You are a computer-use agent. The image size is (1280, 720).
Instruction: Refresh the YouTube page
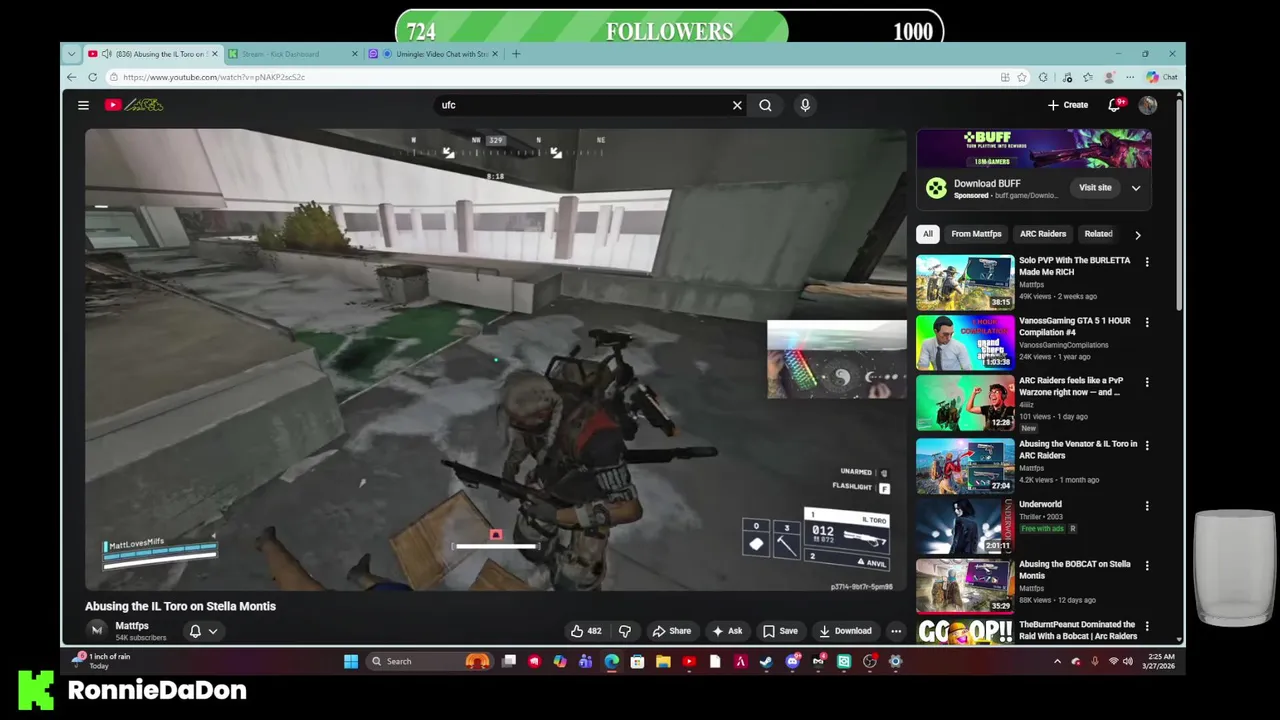pyautogui.click(x=93, y=77)
